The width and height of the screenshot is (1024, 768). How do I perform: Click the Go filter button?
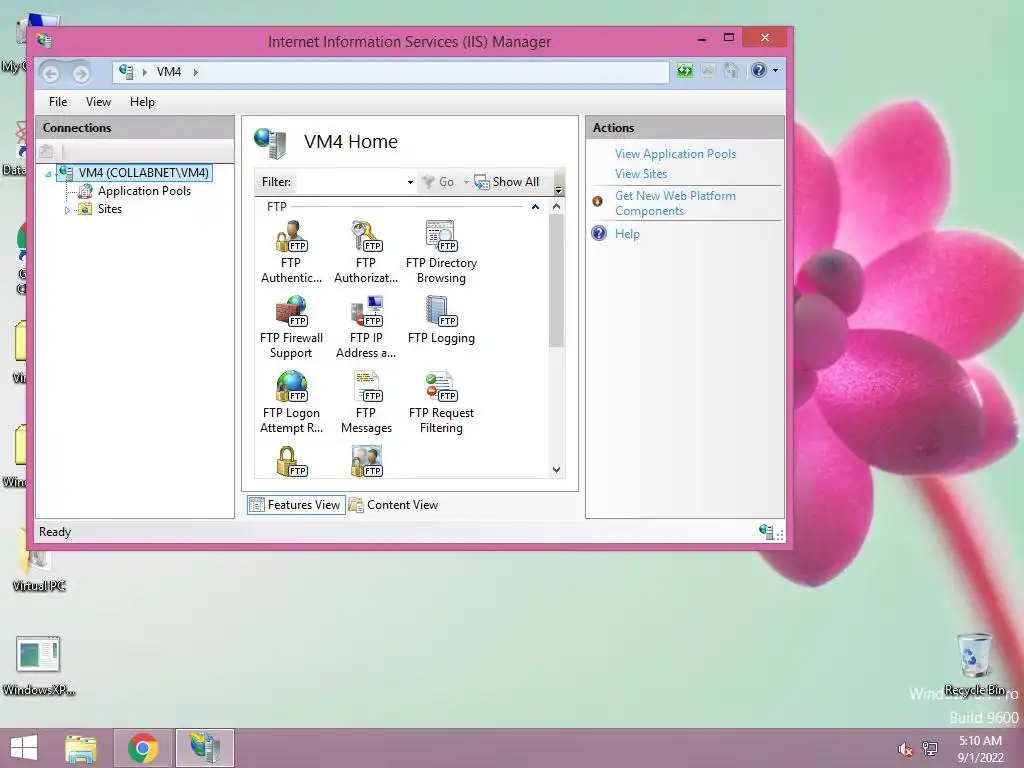[x=438, y=182]
